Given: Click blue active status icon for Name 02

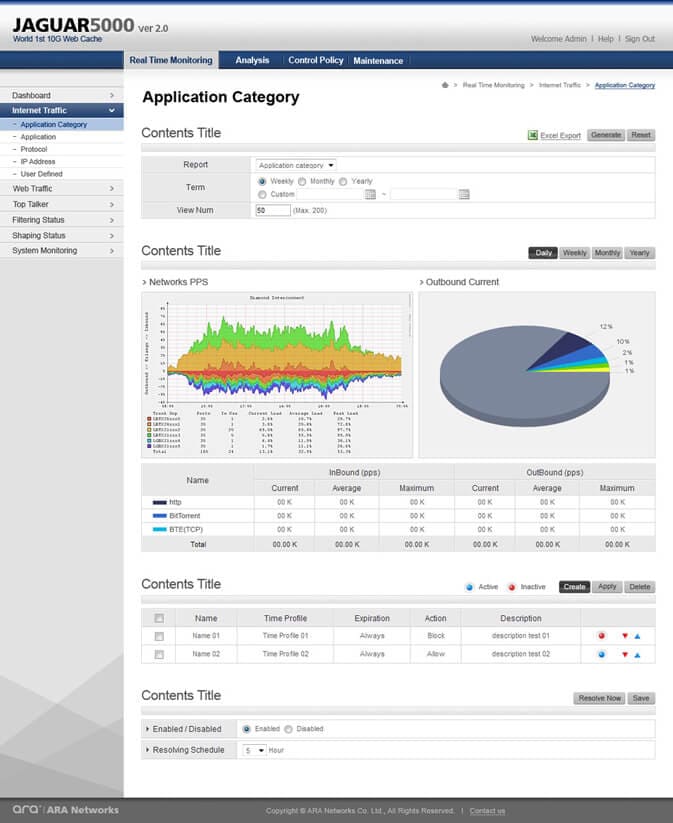Looking at the screenshot, I should click(602, 654).
